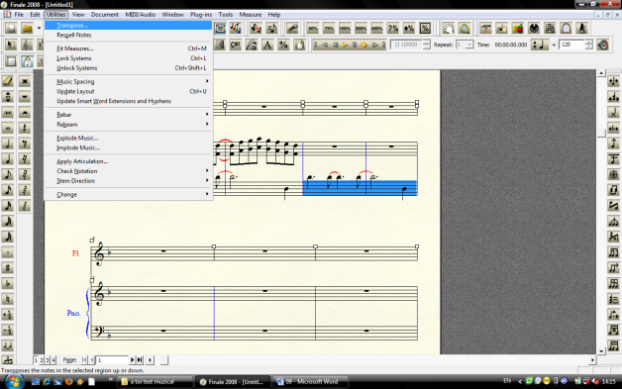Viewport: 622px width, 389px height.
Task: Choose Explode Music menu entry
Action: (129, 138)
